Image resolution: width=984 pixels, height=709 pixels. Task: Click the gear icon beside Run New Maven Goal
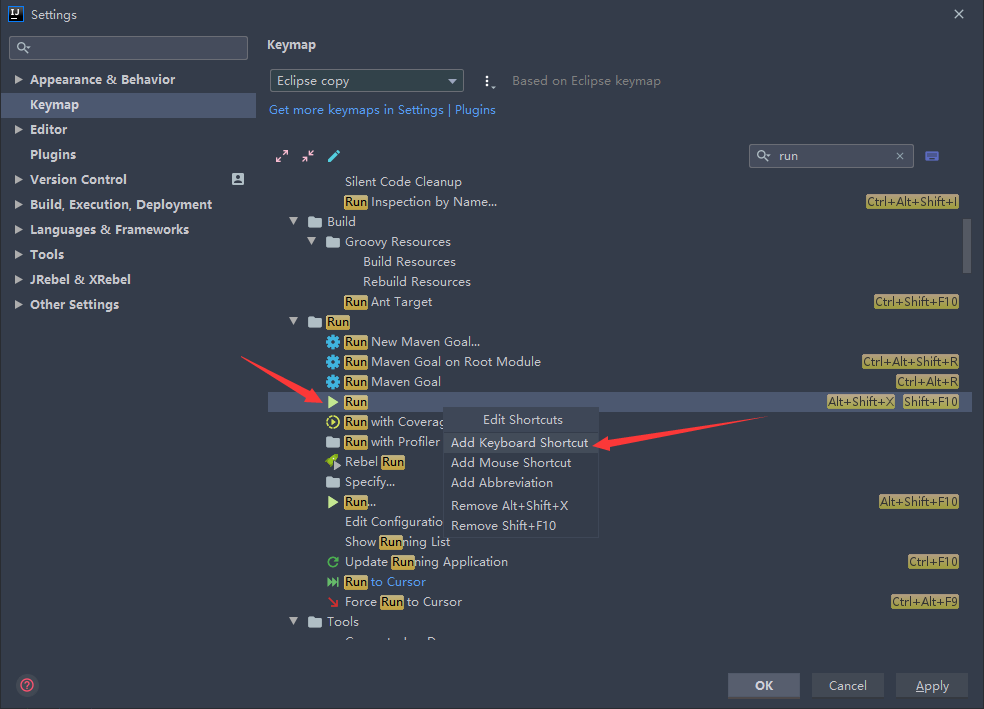333,342
